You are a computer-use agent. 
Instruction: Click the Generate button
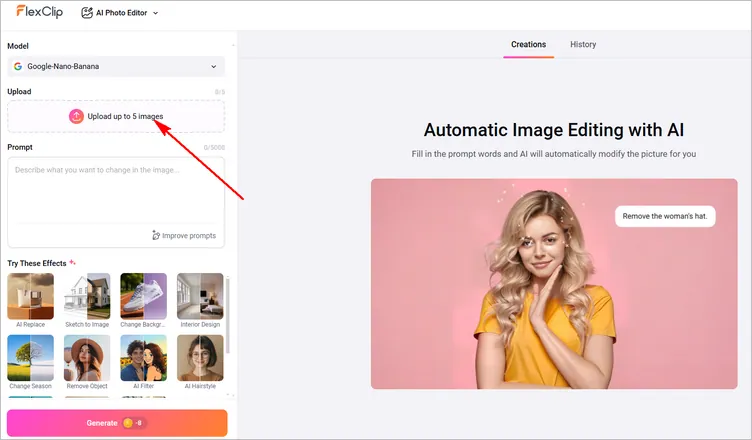coord(117,423)
